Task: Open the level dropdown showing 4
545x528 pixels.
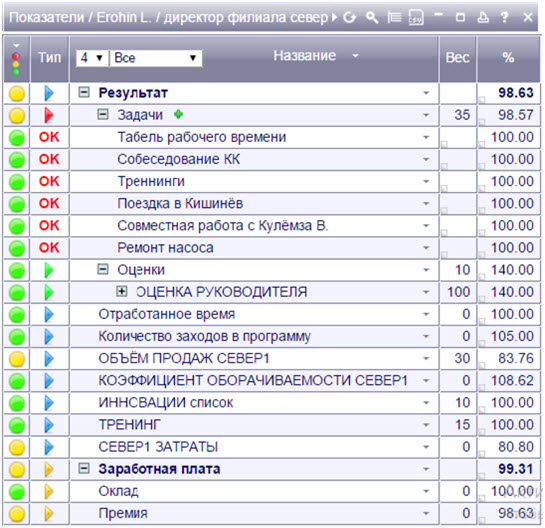Action: tap(92, 58)
